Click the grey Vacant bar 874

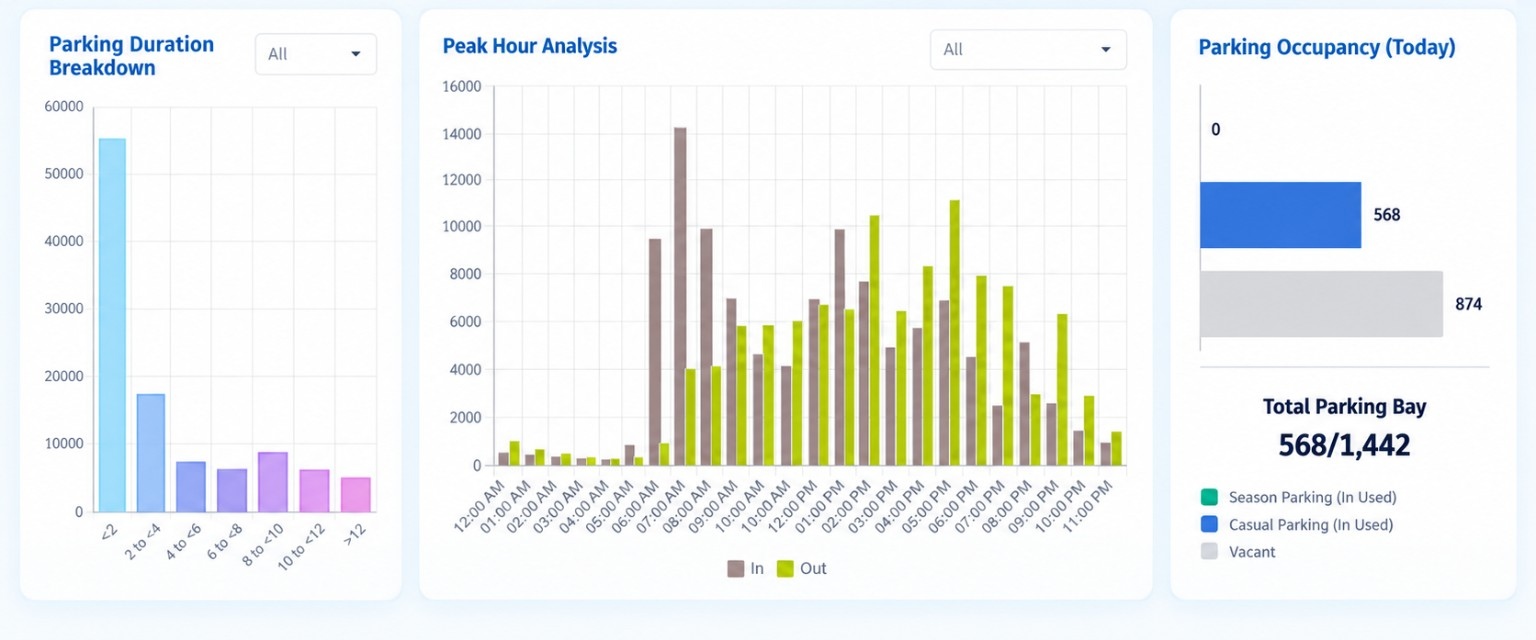1322,304
